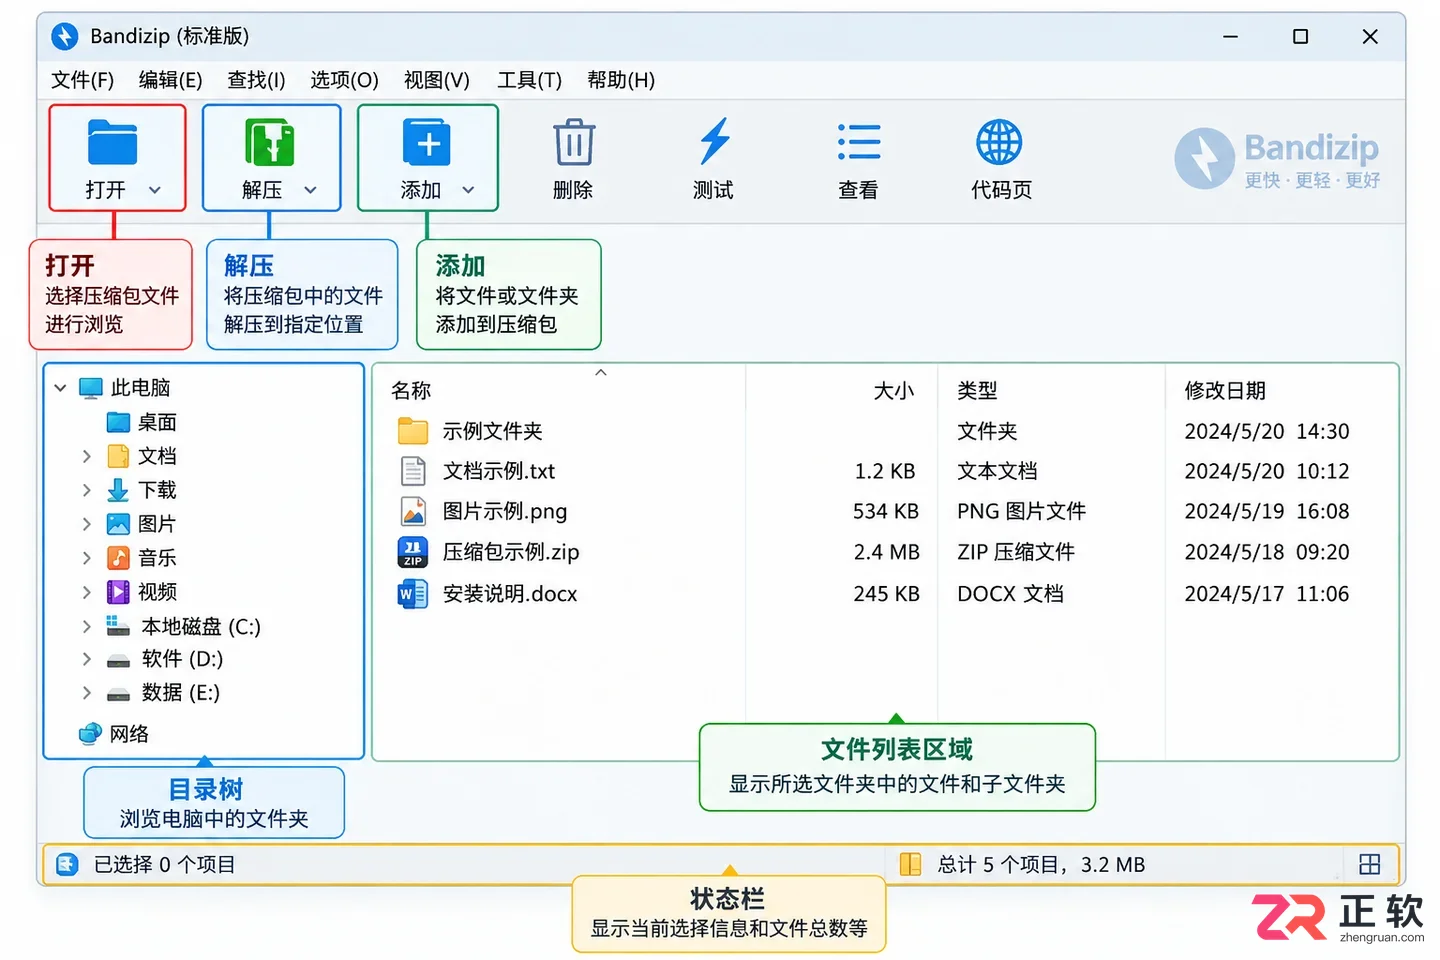Click the folder icon of 示例文件夹
This screenshot has height=960, width=1440.
coord(413,431)
